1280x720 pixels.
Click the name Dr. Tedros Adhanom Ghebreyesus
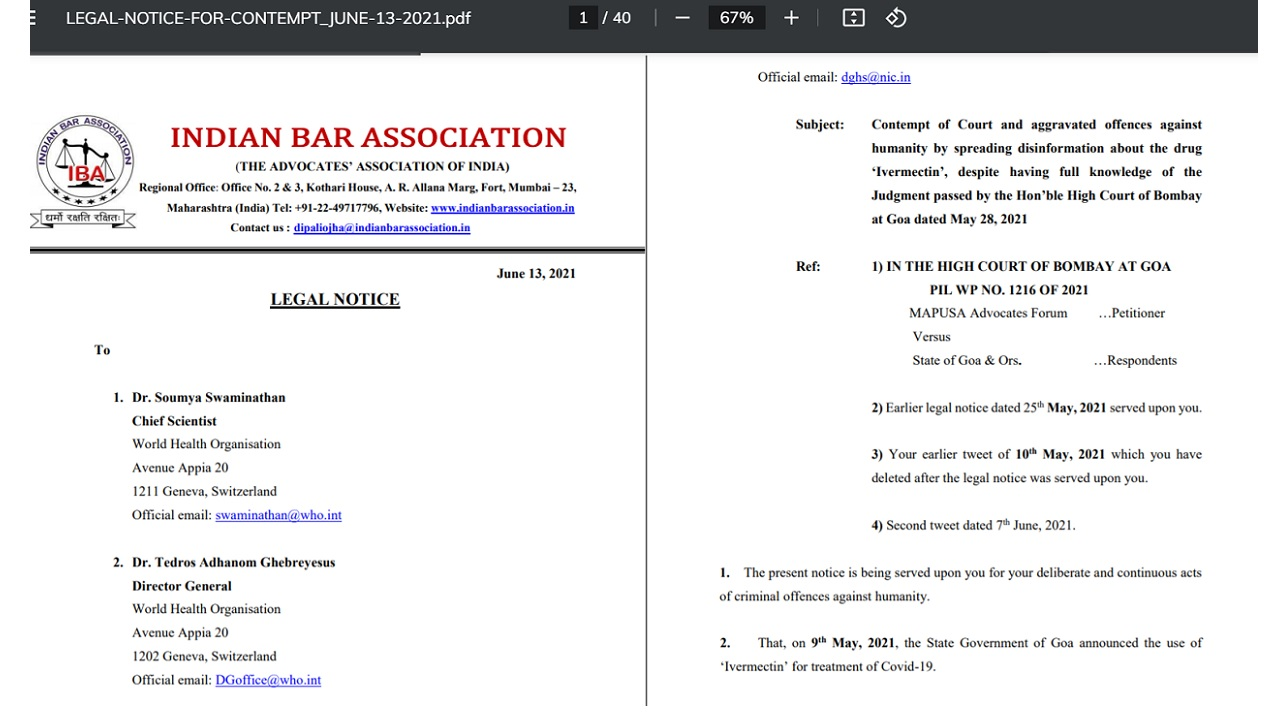(x=233, y=562)
